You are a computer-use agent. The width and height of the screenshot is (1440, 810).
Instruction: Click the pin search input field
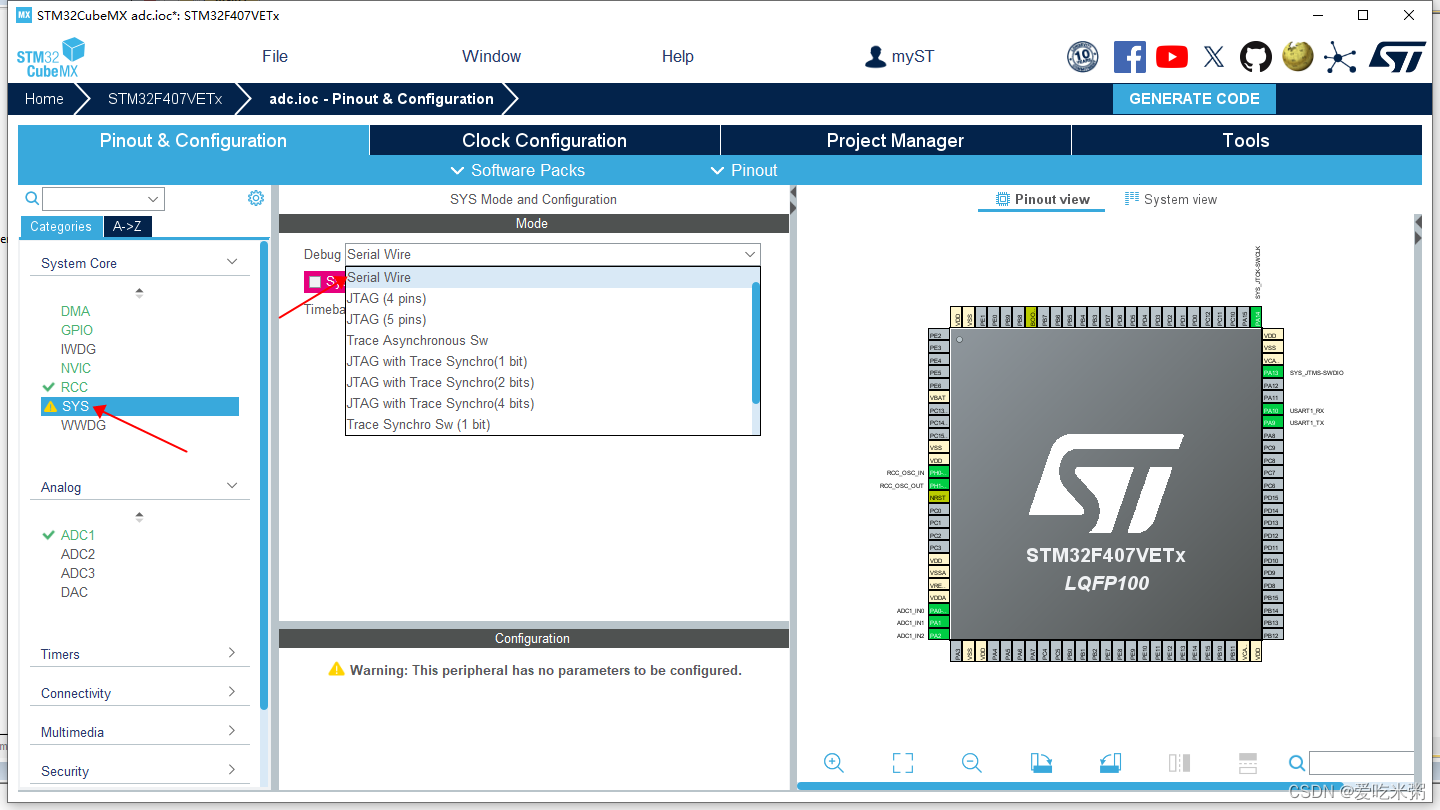[x=1361, y=763]
